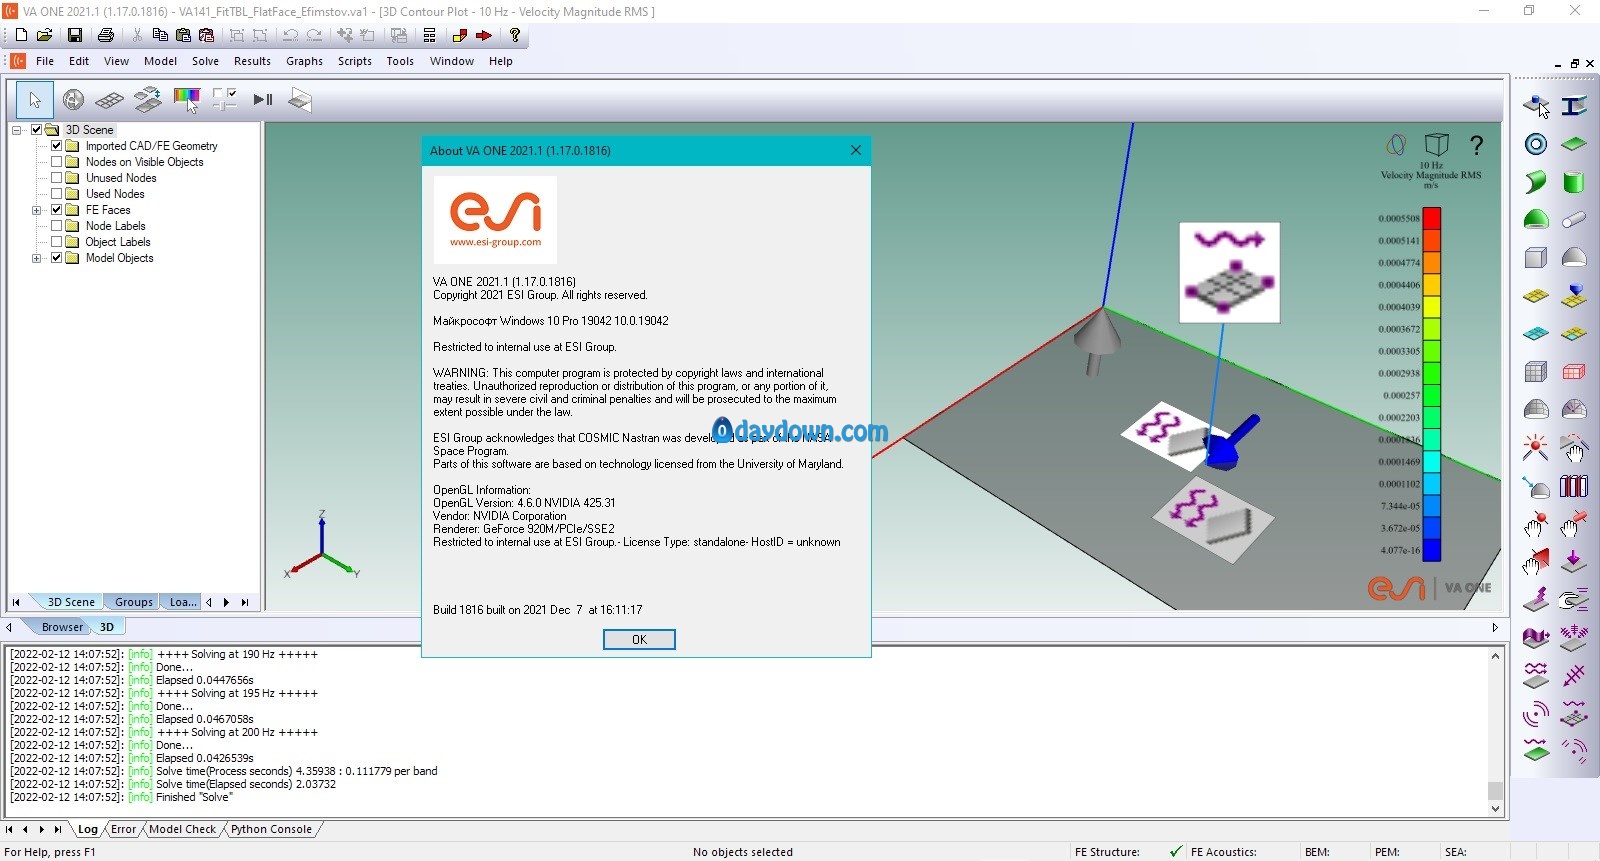This screenshot has width=1600, height=861.
Task: Print using the printer toolbar icon
Action: (x=106, y=35)
